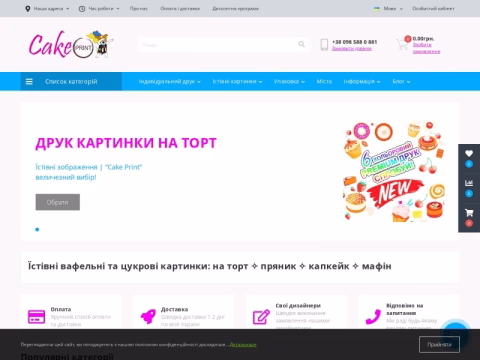Open the 'Про нас' page

pos(139,9)
